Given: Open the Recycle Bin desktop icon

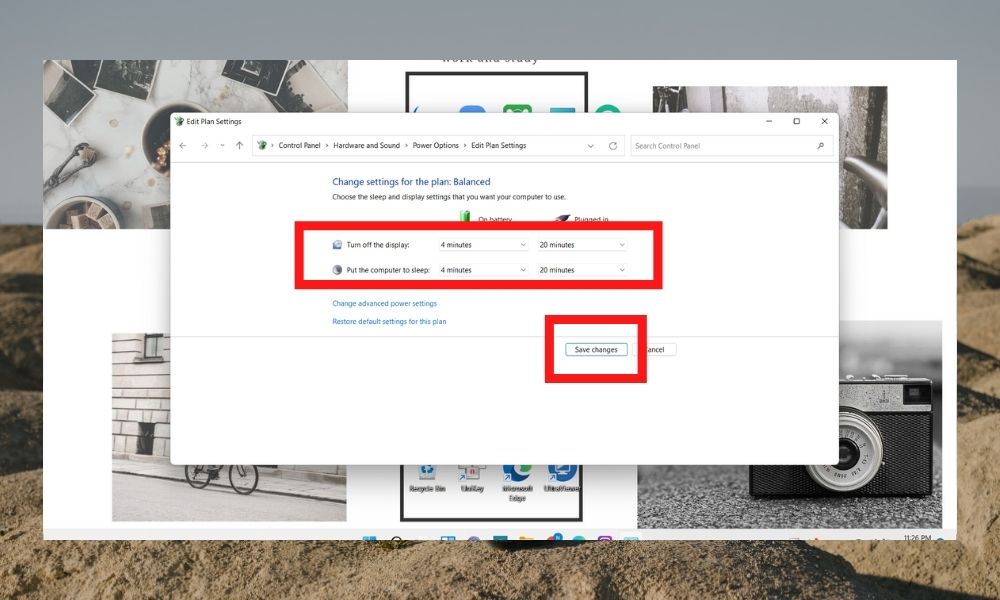Looking at the screenshot, I should click(426, 470).
